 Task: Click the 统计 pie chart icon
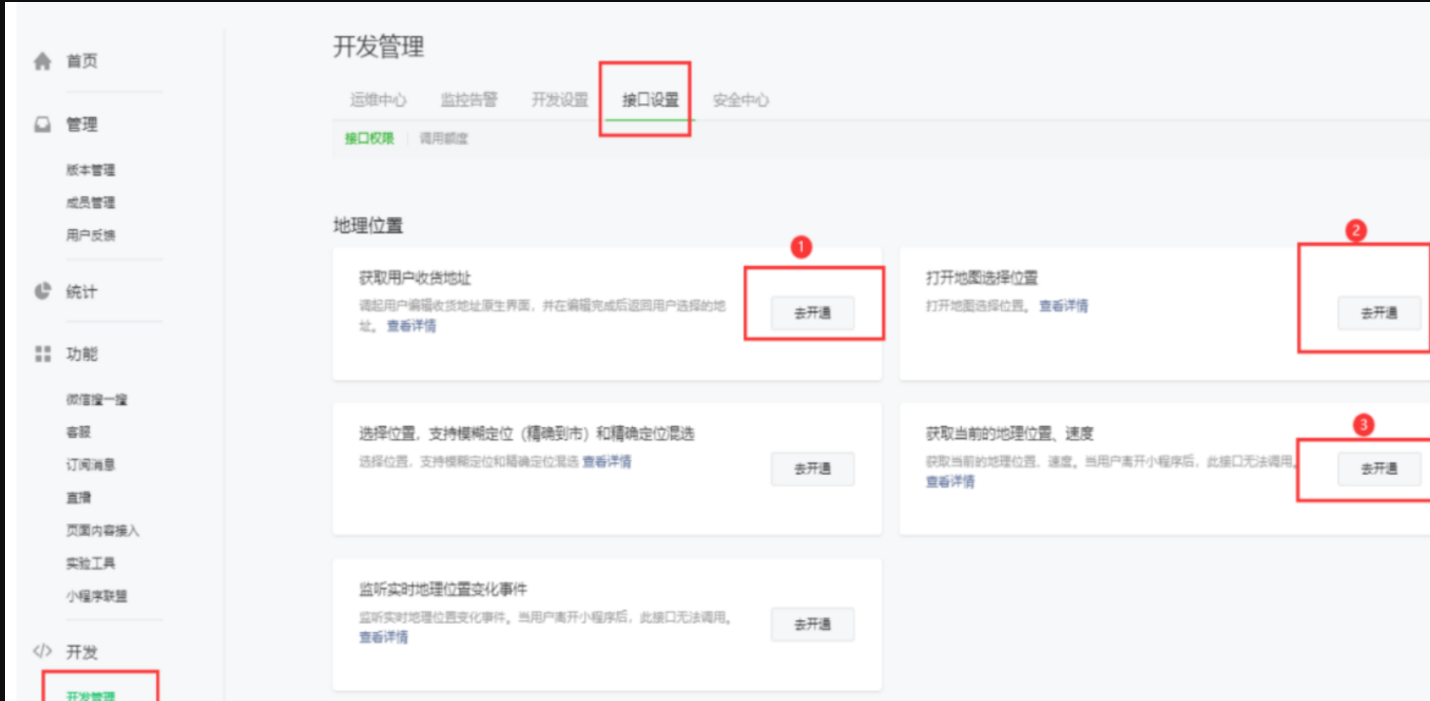point(42,292)
